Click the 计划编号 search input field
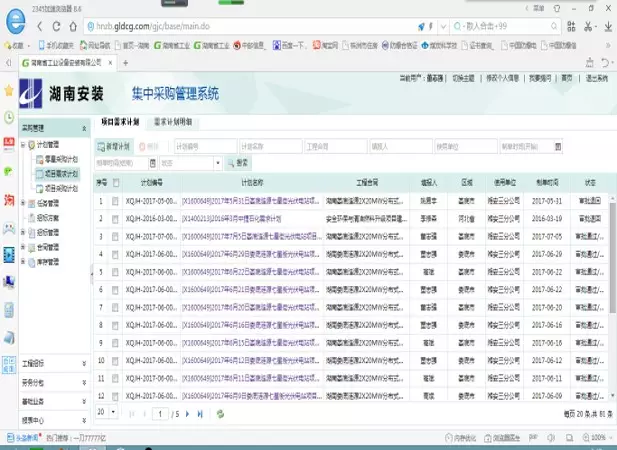Viewport: 617px width, 450px height. click(x=205, y=146)
